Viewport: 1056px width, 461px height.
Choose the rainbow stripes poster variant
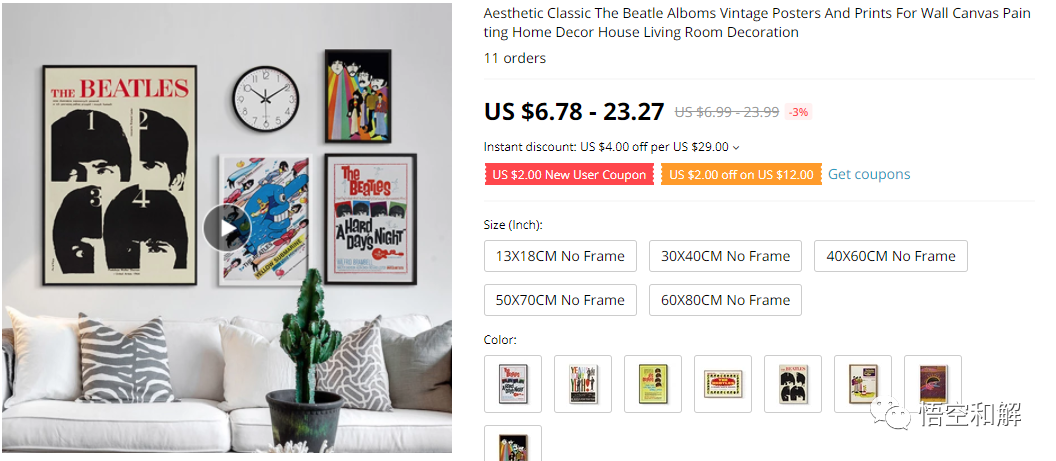[513, 444]
